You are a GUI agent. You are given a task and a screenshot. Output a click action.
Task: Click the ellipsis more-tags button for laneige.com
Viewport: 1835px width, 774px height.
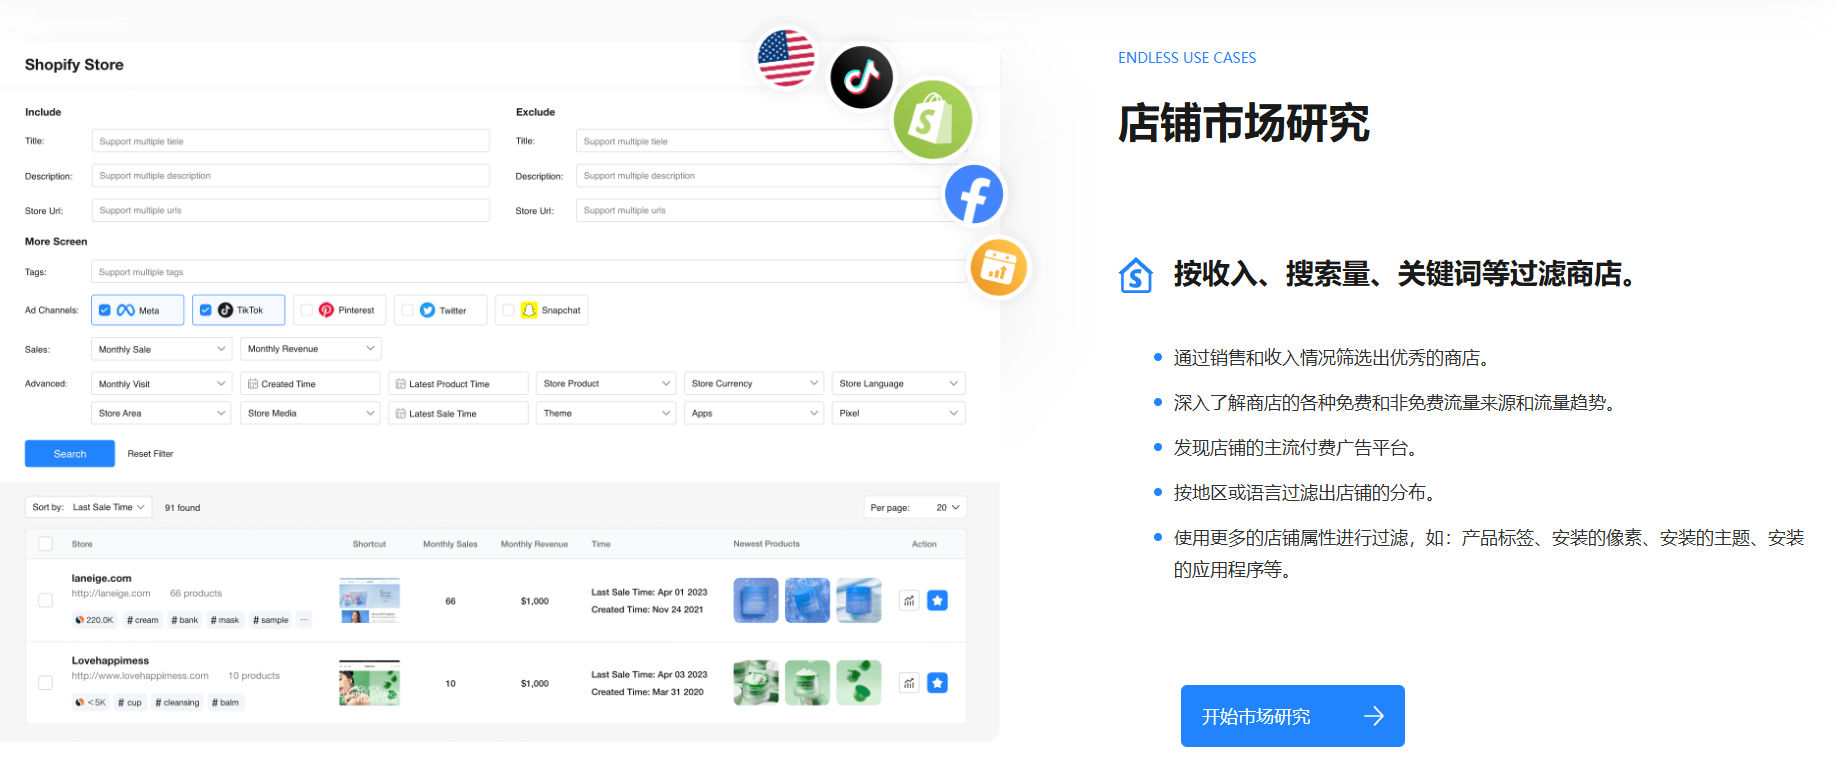304,620
